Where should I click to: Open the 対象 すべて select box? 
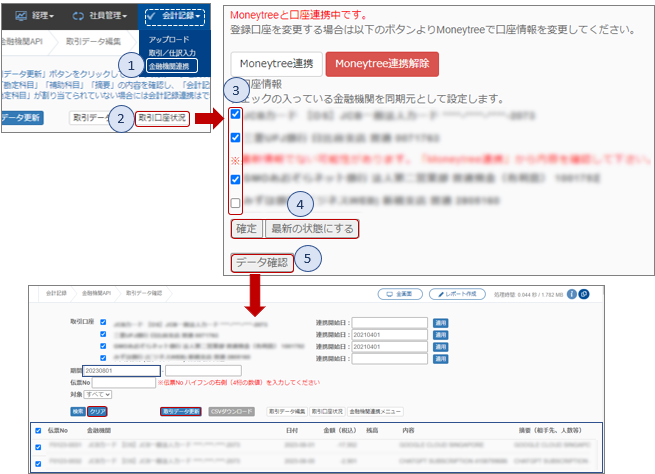click(x=98, y=394)
